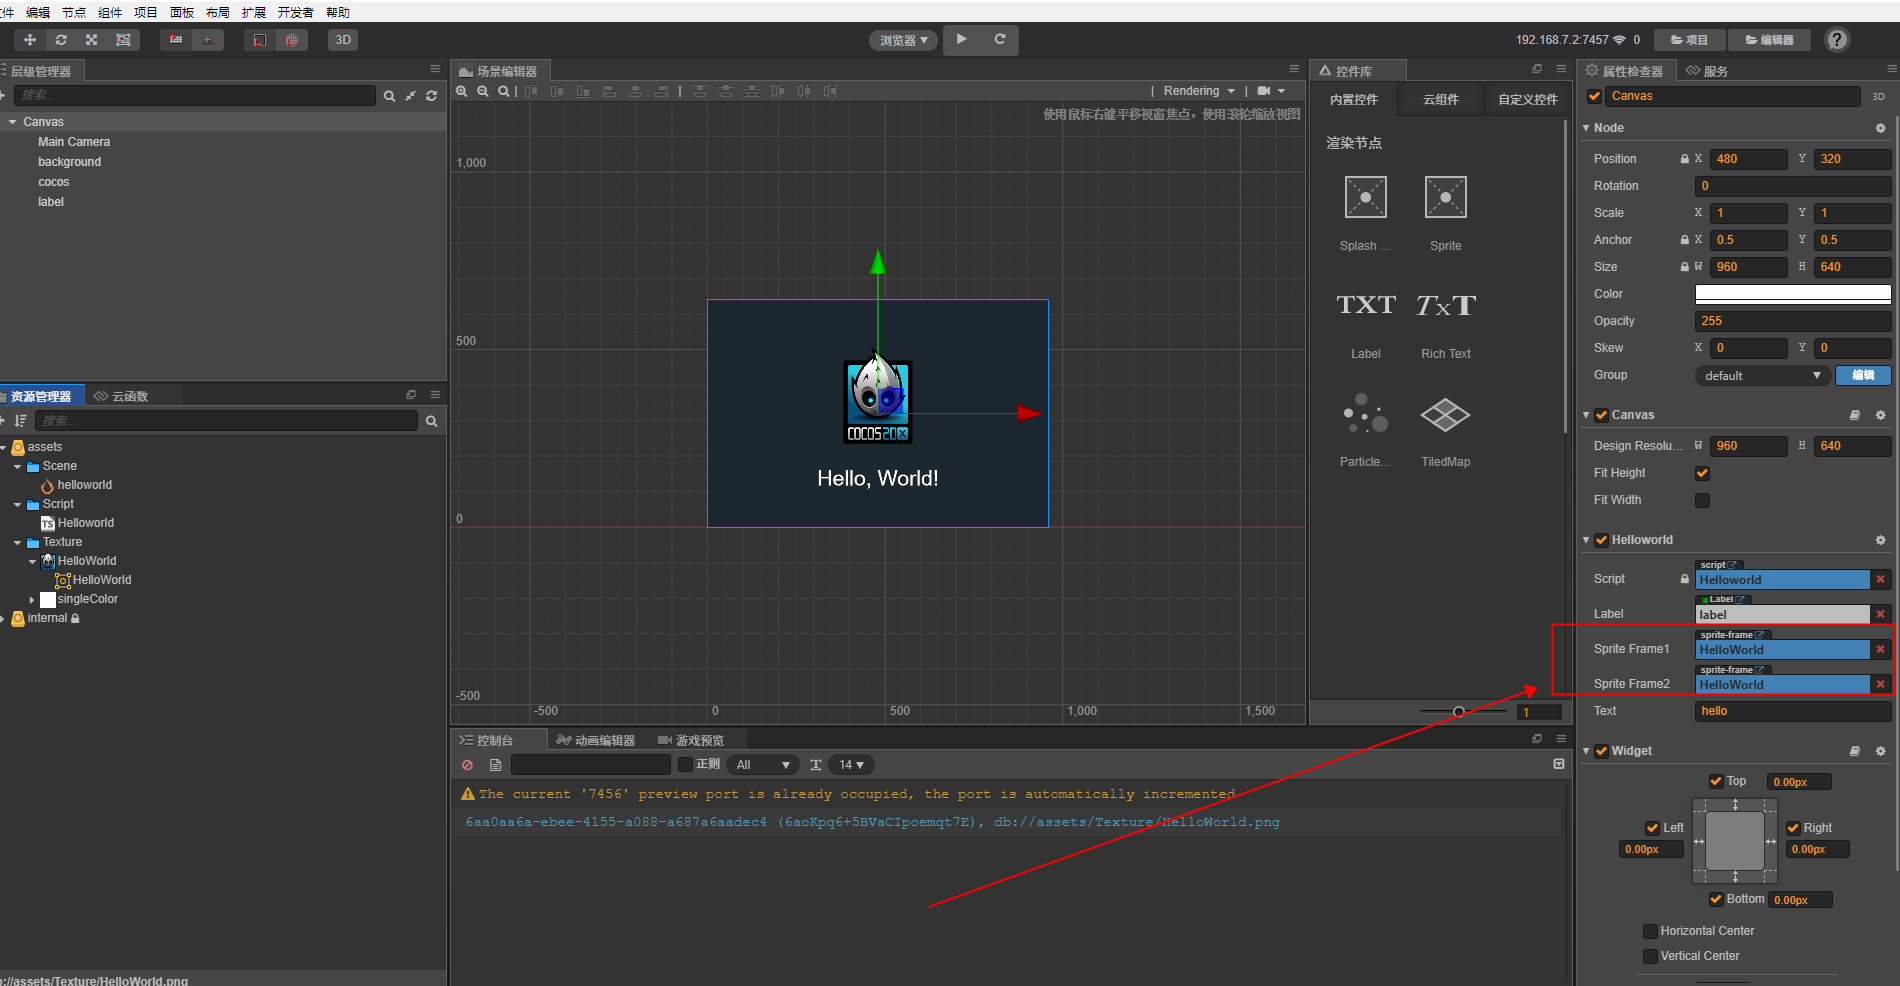Toggle the Fit Height checkbox
Image resolution: width=1900 pixels, height=986 pixels.
click(1702, 473)
